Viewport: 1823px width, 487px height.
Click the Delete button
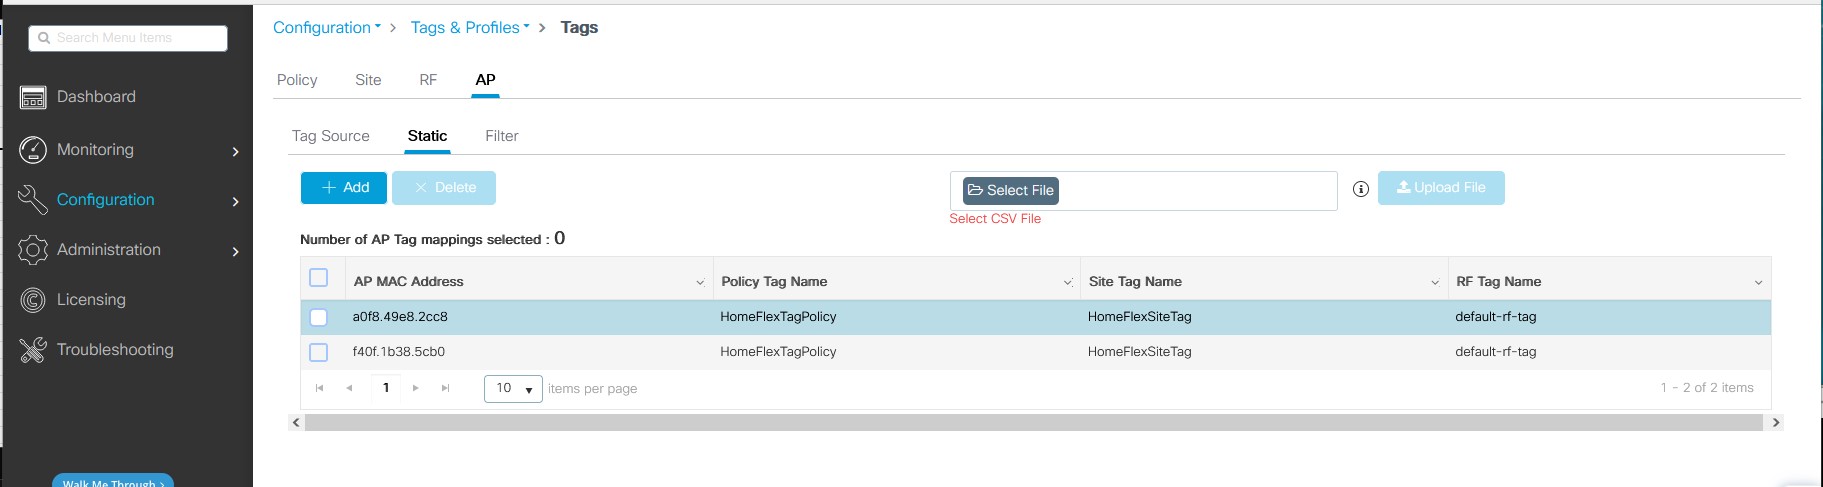pyautogui.click(x=444, y=188)
